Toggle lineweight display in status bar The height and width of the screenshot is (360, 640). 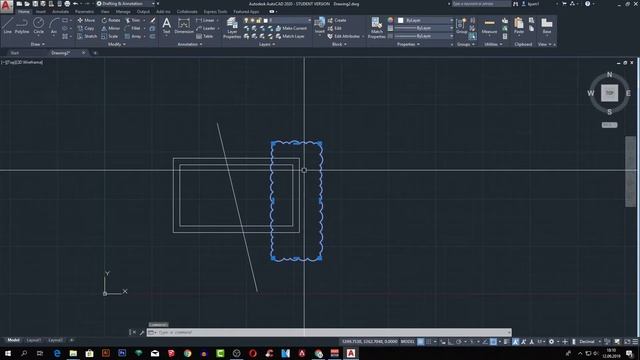pyautogui.click(x=507, y=342)
